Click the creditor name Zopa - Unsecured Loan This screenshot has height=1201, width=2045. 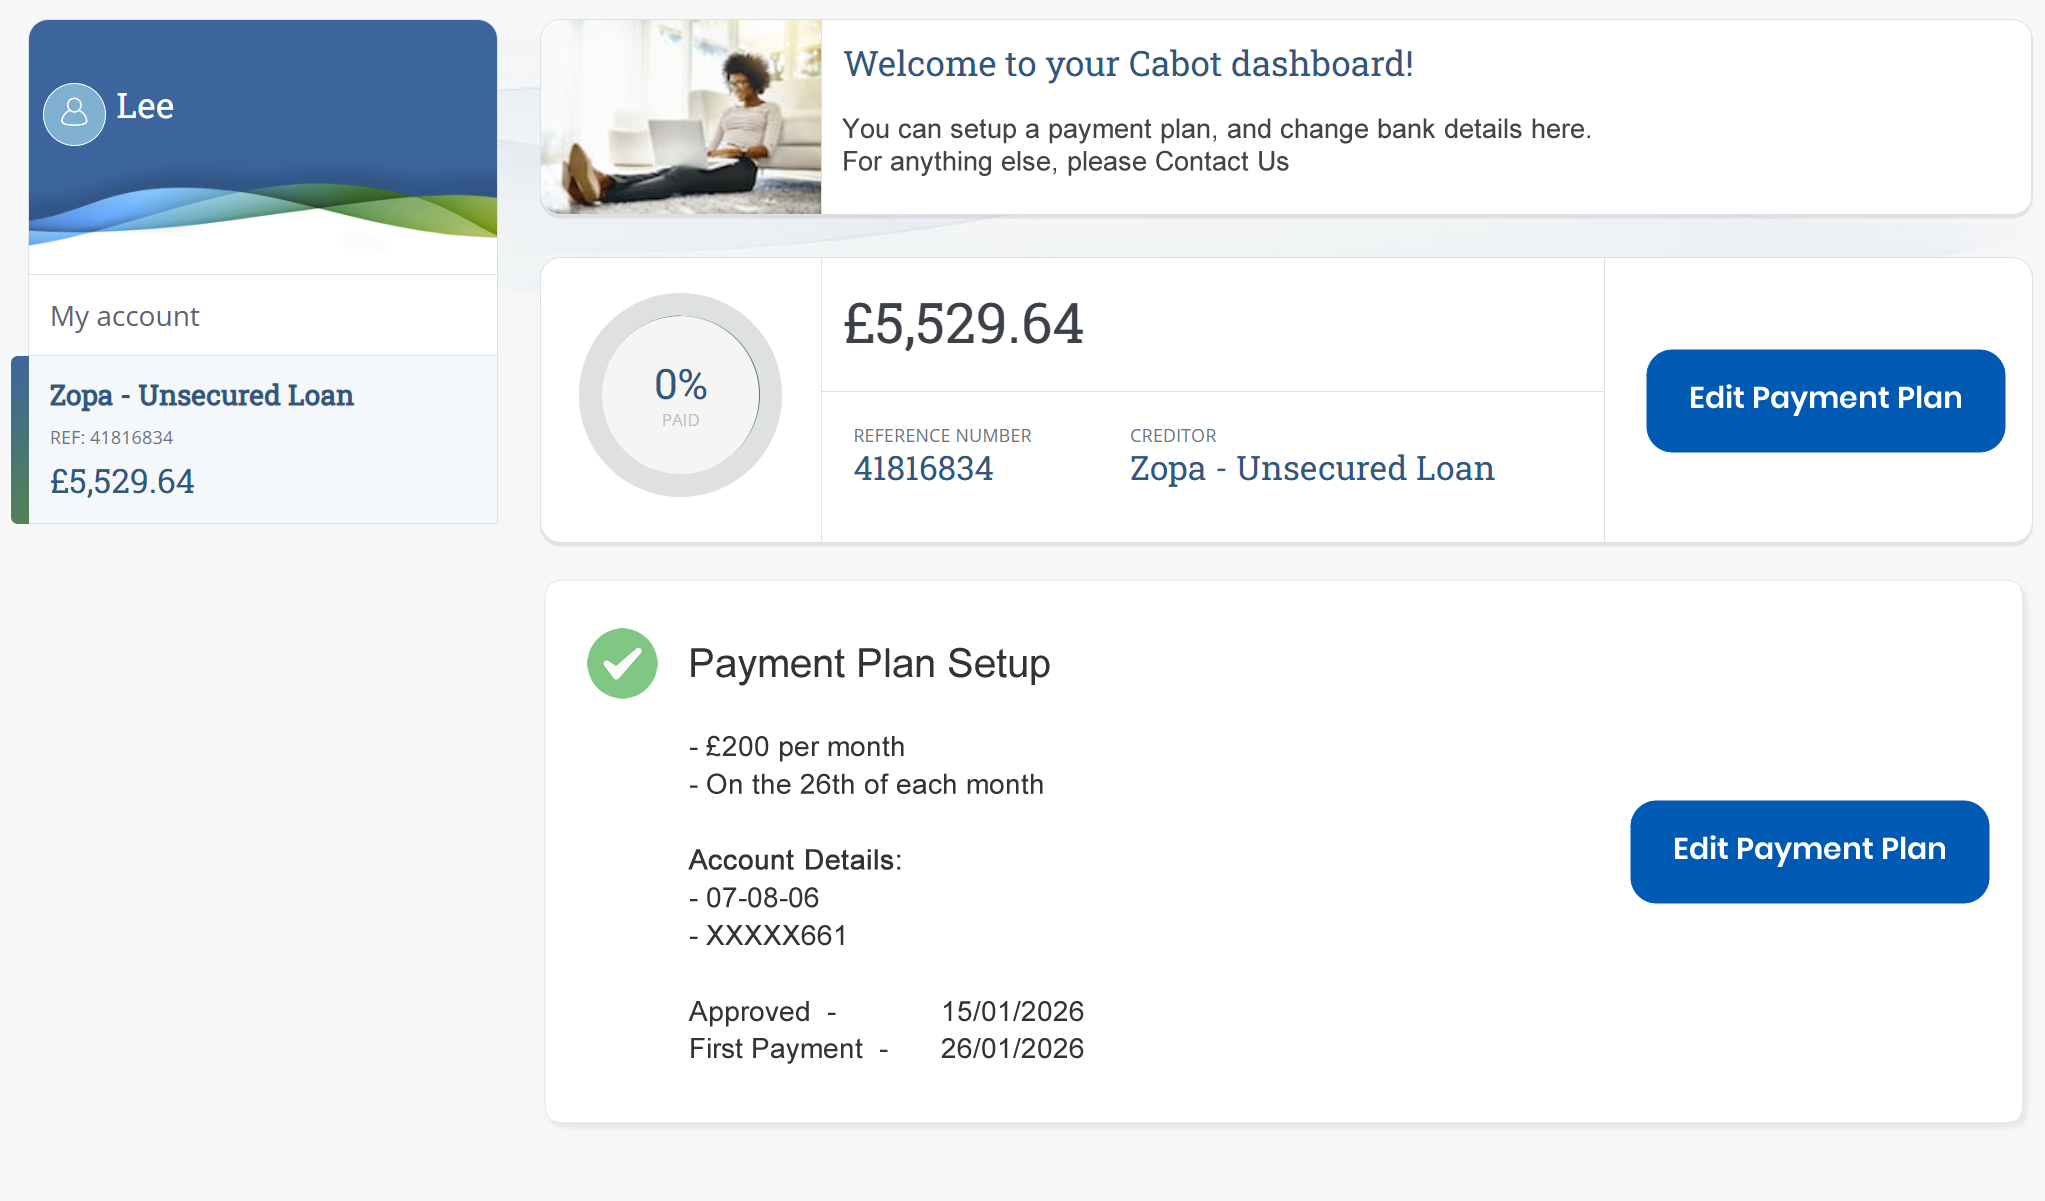click(1312, 468)
